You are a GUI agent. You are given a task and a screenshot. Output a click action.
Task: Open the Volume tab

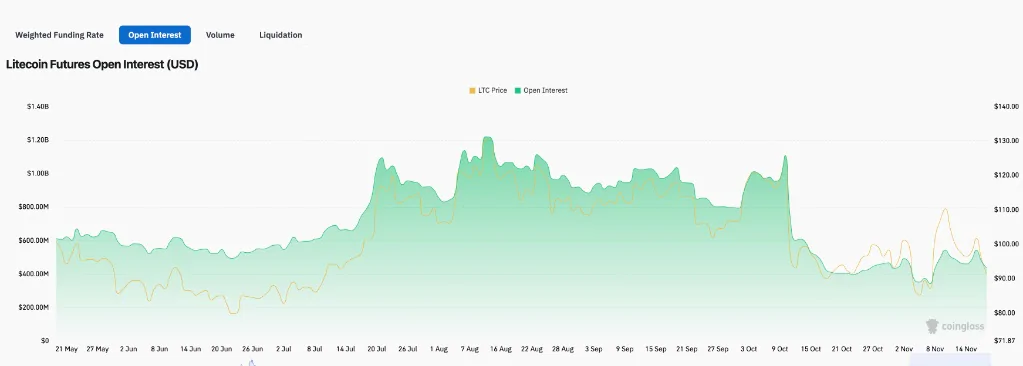[220, 35]
